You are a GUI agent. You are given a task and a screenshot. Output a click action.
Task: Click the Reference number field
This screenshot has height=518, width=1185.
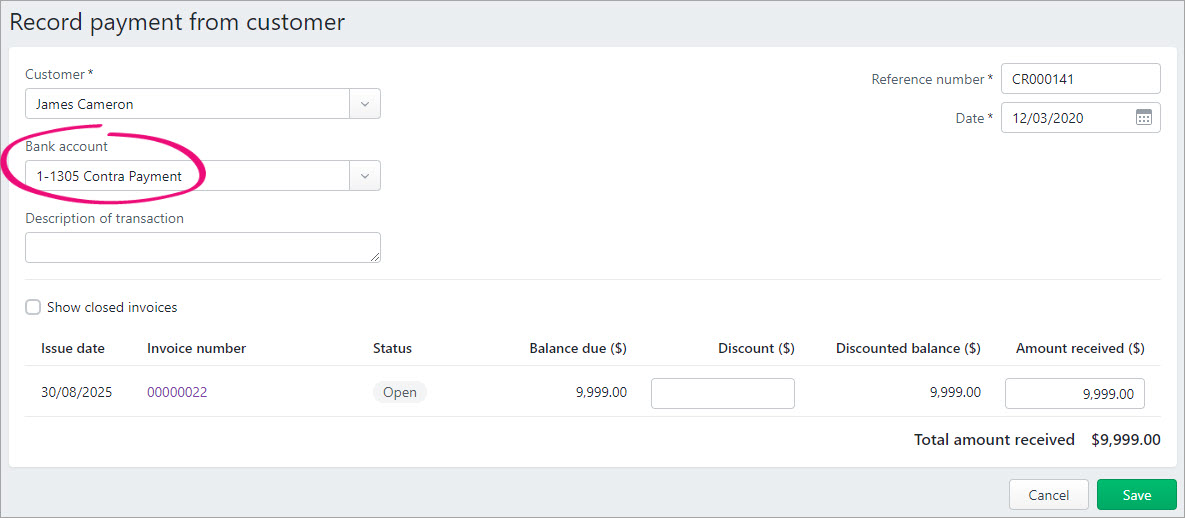1080,79
